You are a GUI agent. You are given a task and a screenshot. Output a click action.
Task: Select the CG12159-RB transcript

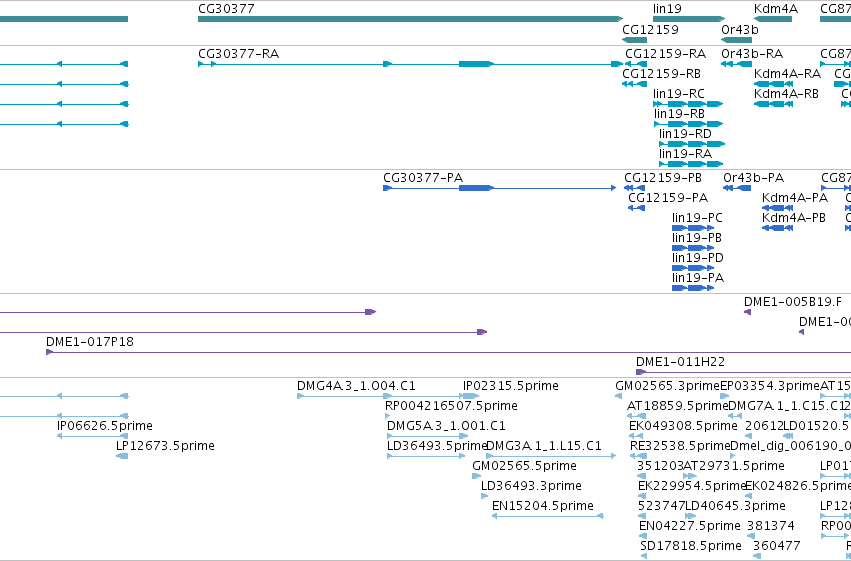[634, 84]
